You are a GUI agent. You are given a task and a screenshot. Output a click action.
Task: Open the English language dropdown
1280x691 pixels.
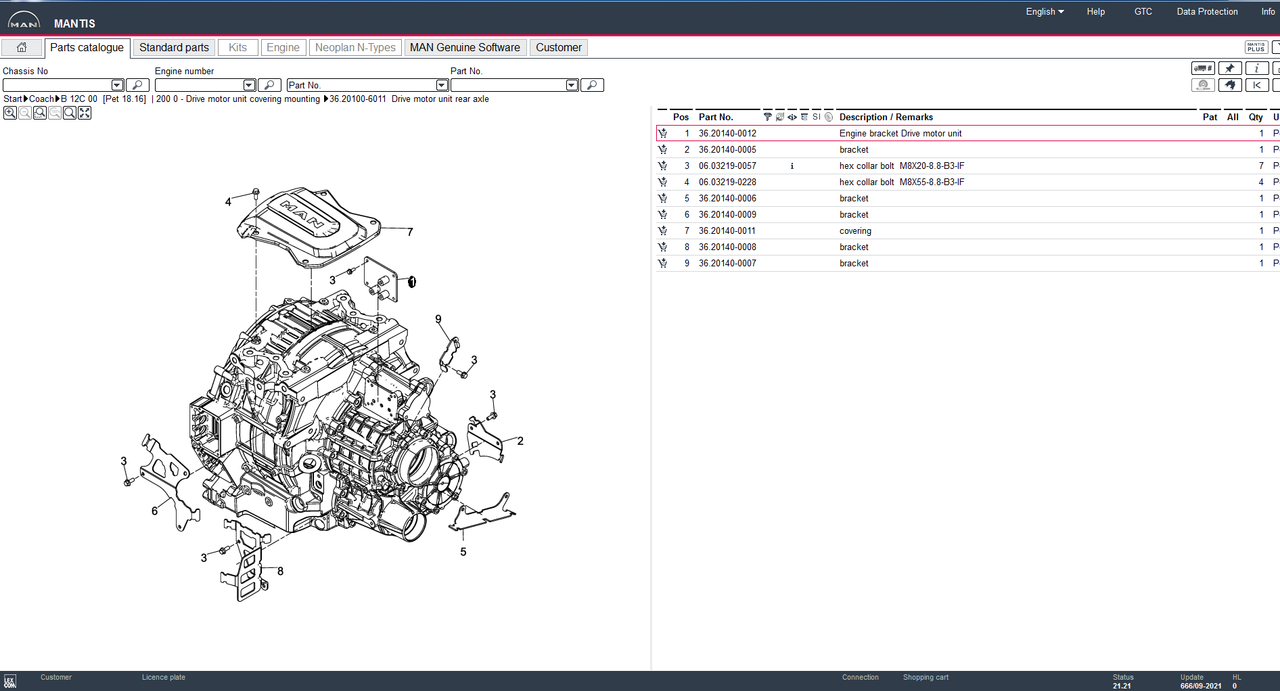tap(1045, 12)
